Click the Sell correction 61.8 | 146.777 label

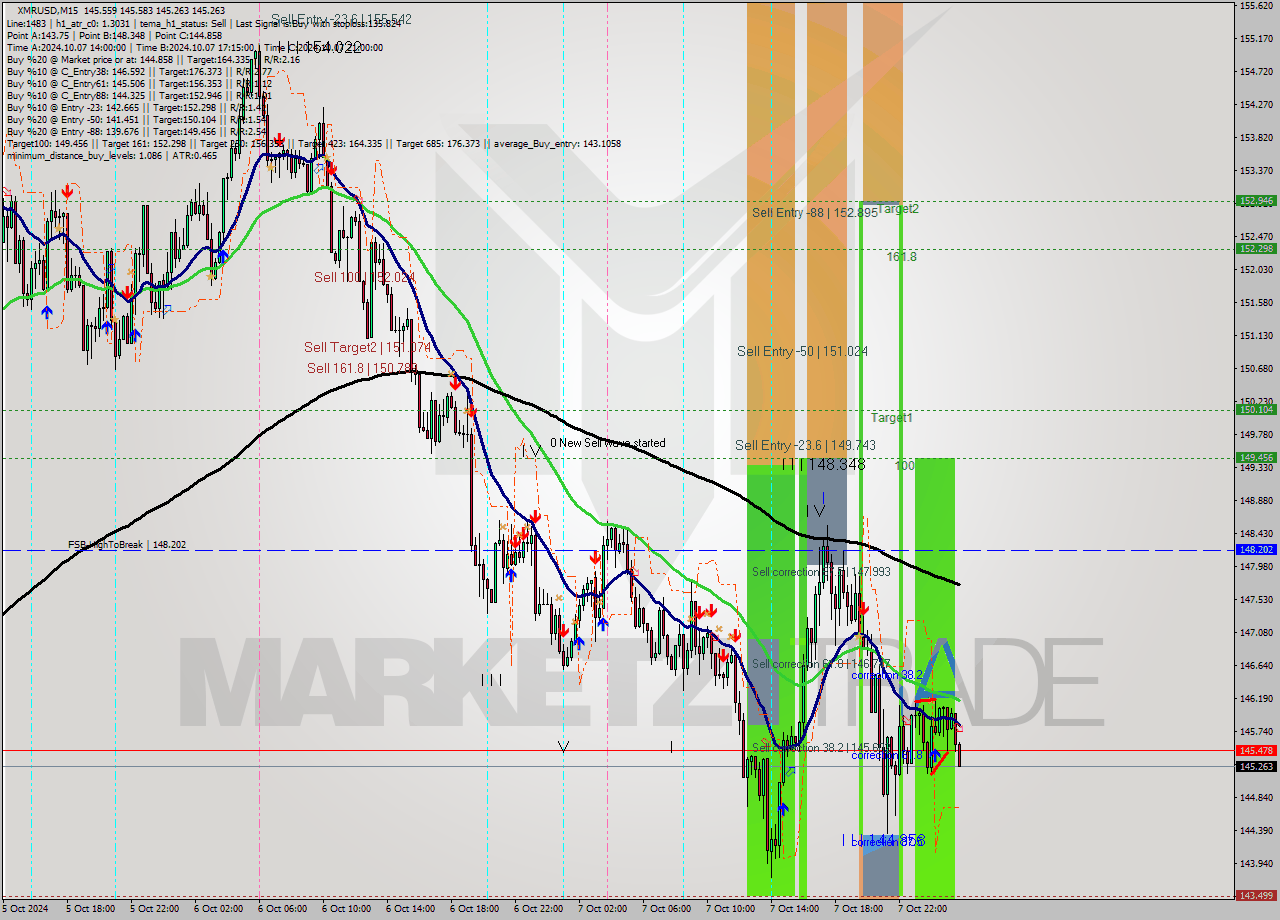821,664
